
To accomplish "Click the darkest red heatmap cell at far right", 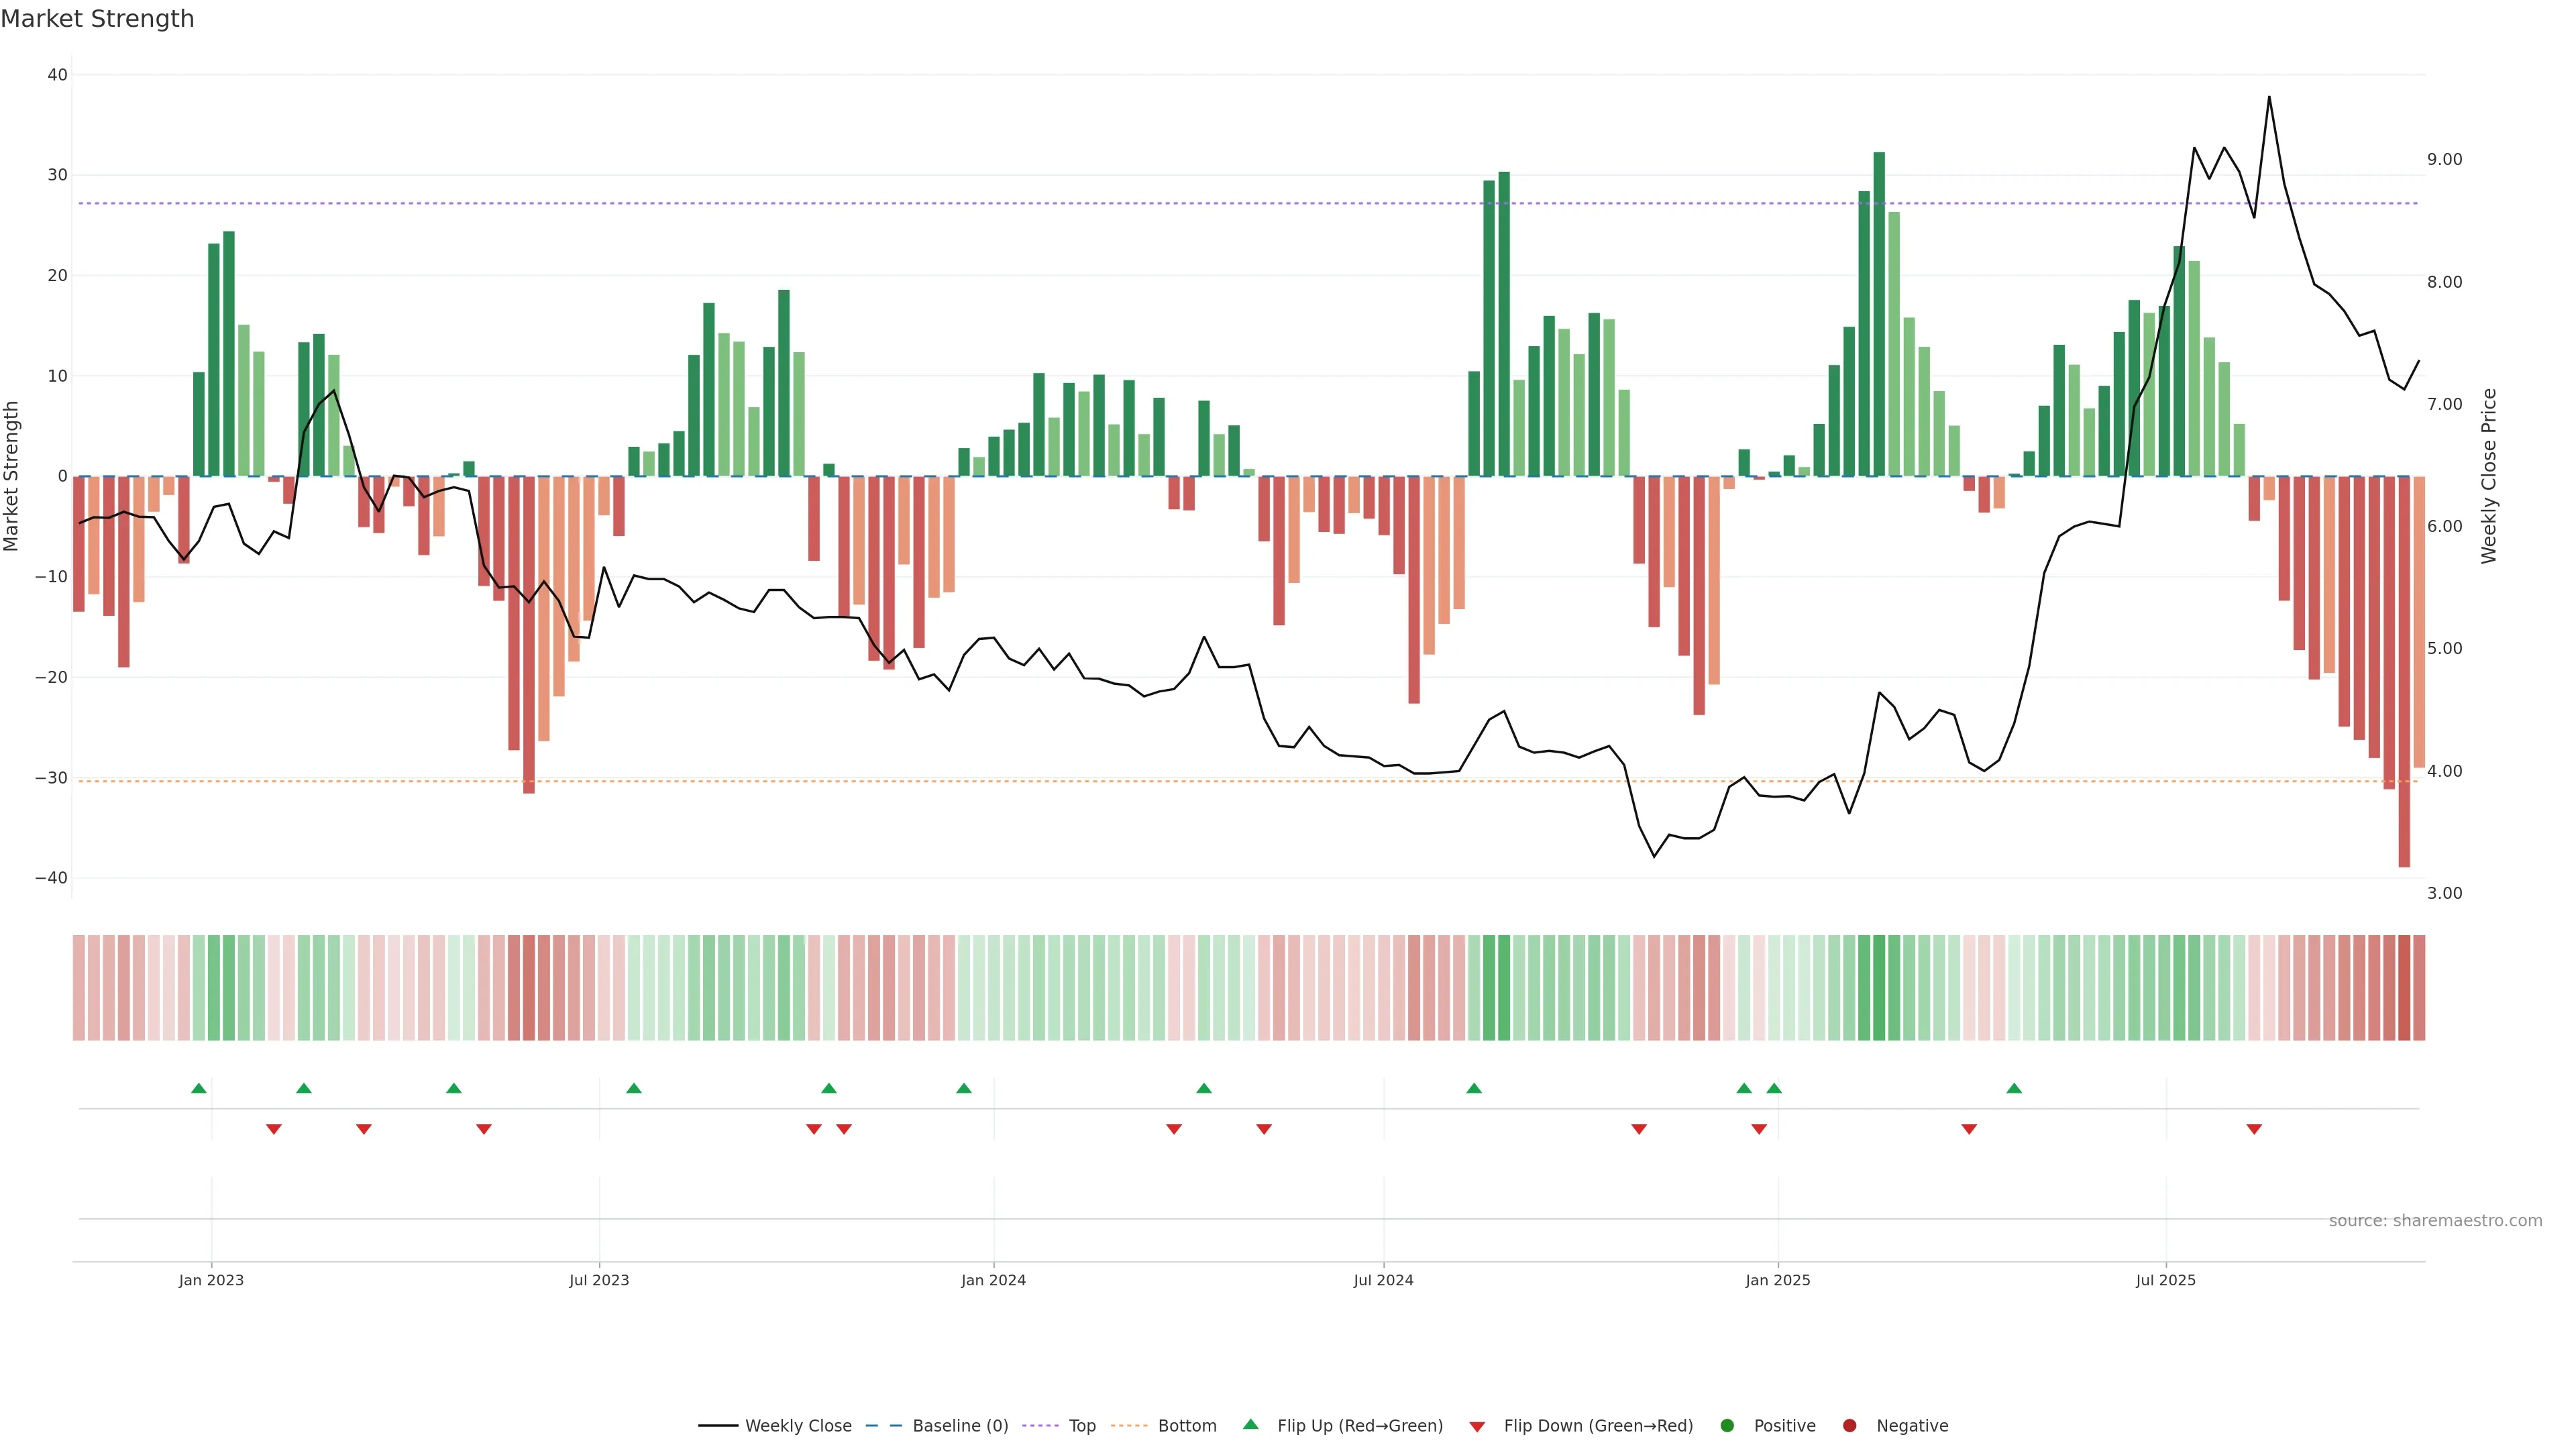I will tap(2404, 988).
